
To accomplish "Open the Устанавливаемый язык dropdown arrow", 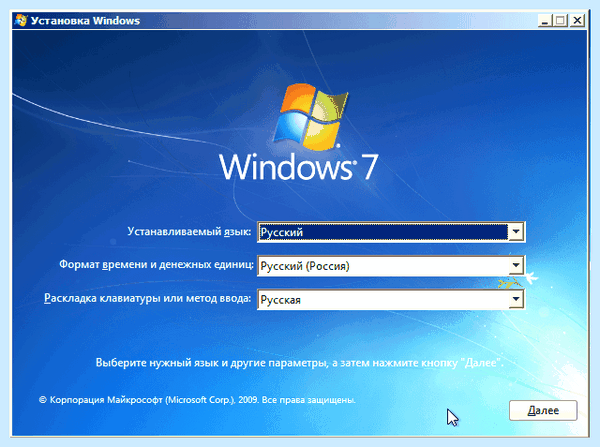I will click(x=516, y=232).
